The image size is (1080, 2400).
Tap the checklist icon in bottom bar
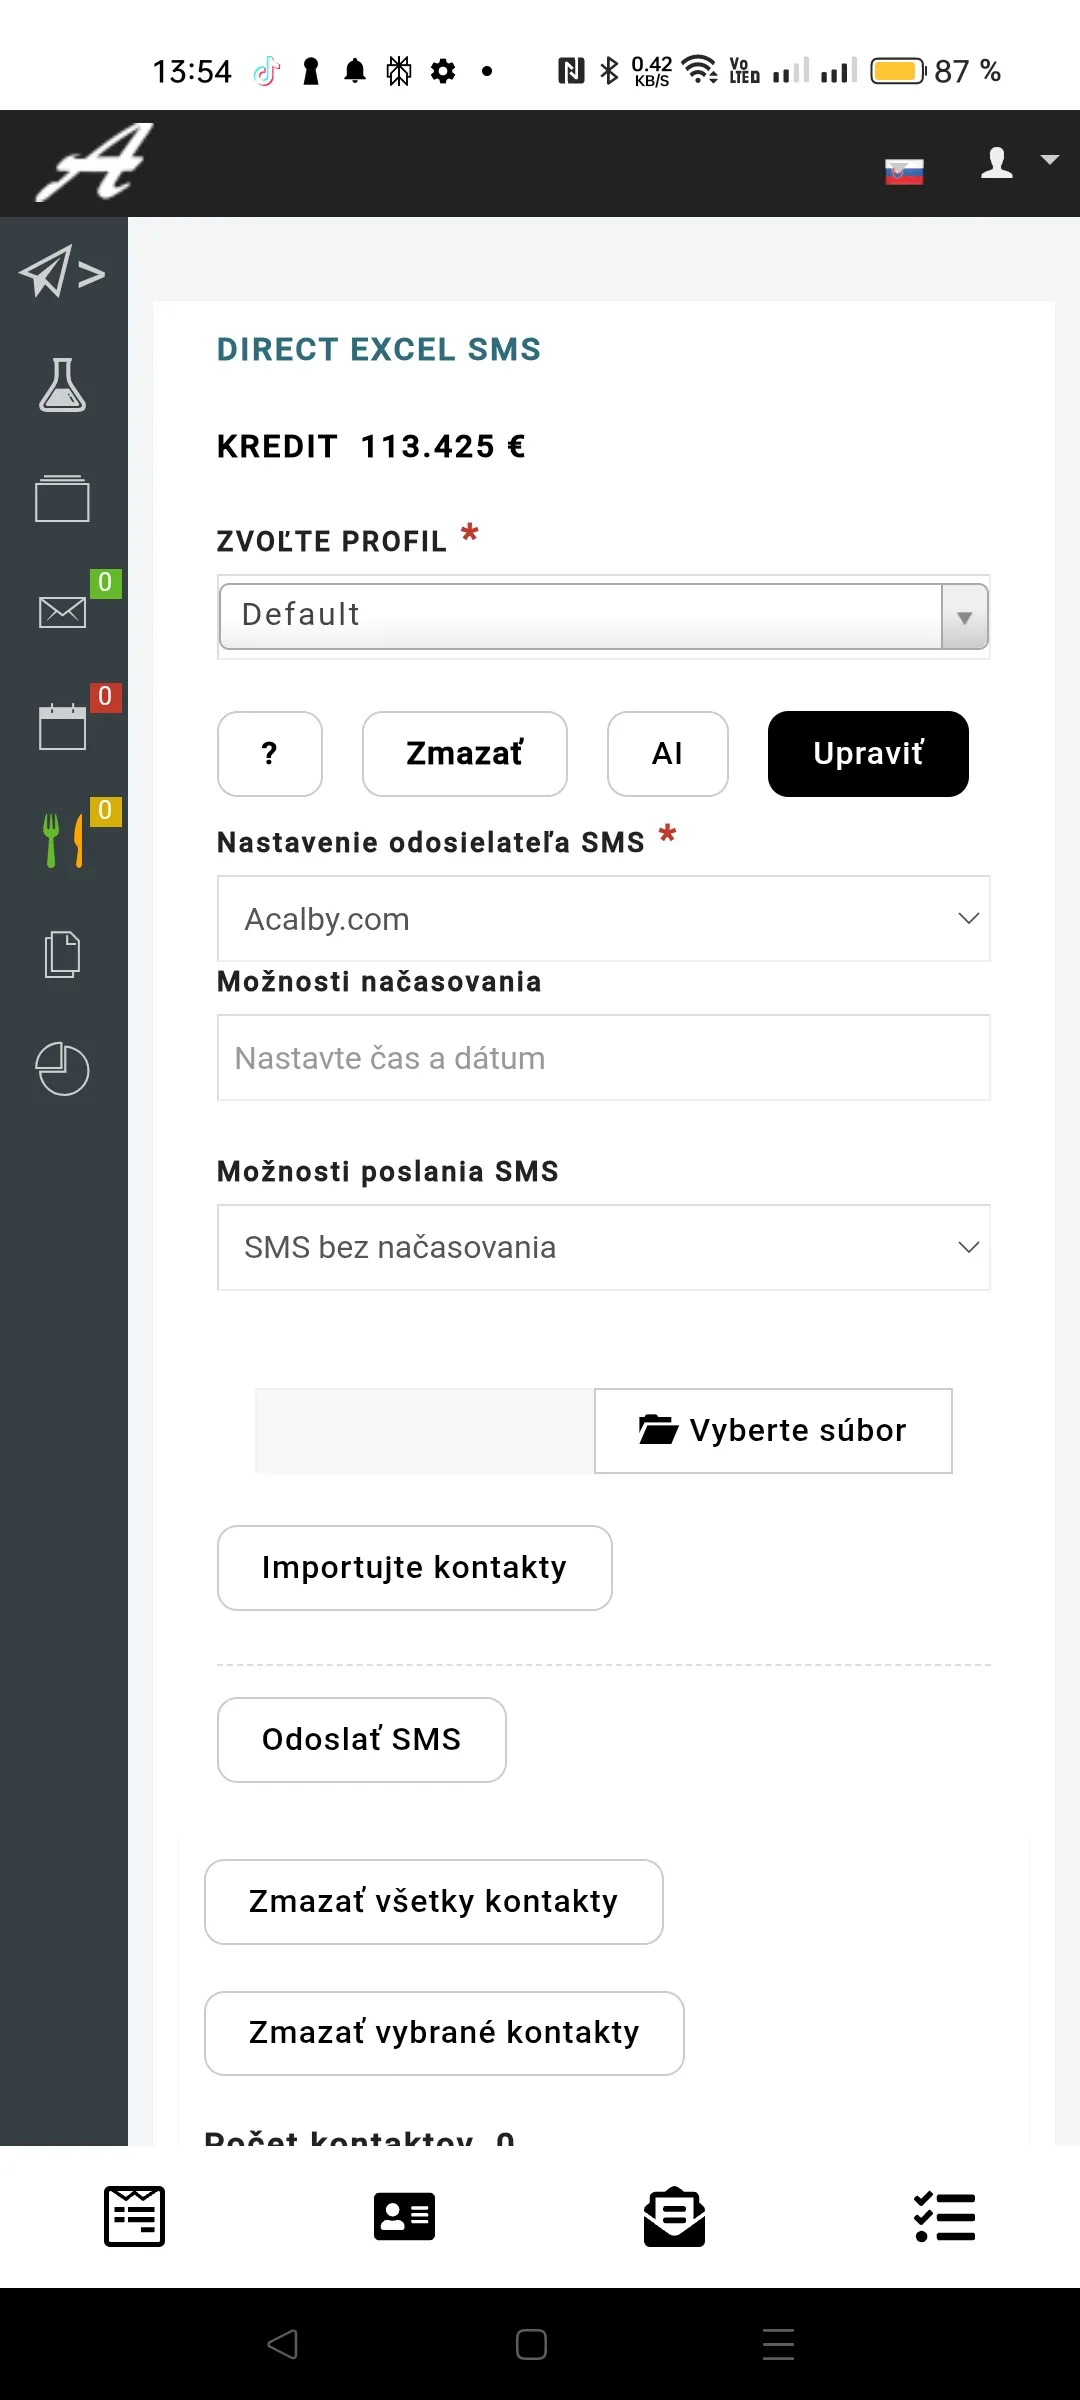click(x=944, y=2216)
